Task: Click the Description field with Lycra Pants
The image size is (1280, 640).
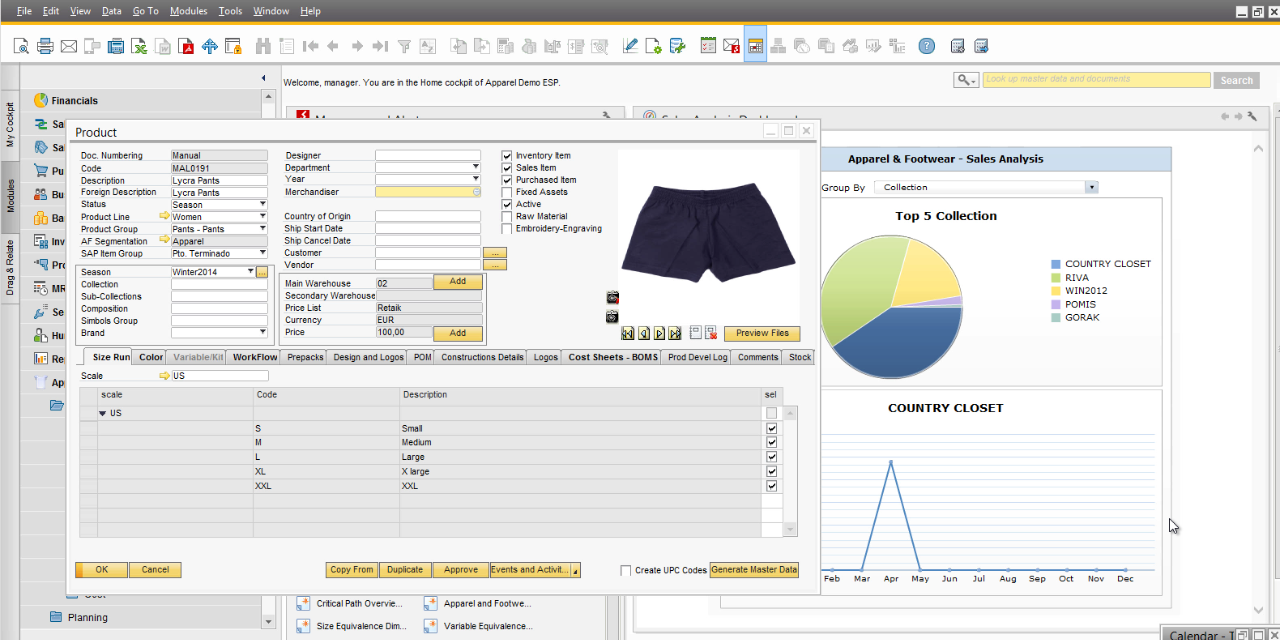Action: [x=218, y=180]
